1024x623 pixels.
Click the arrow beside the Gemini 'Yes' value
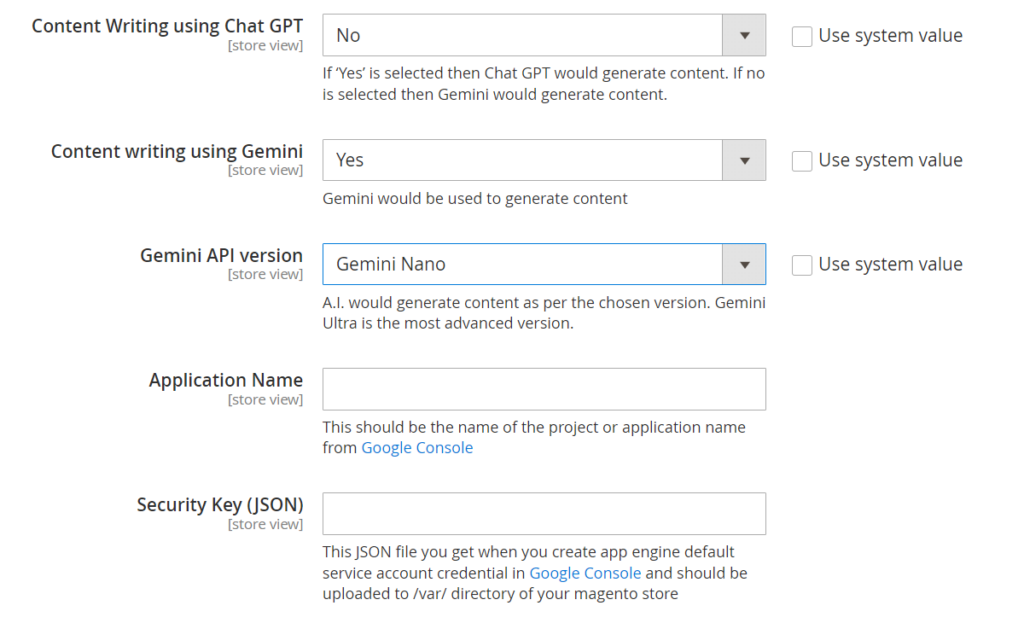pyautogui.click(x=744, y=160)
